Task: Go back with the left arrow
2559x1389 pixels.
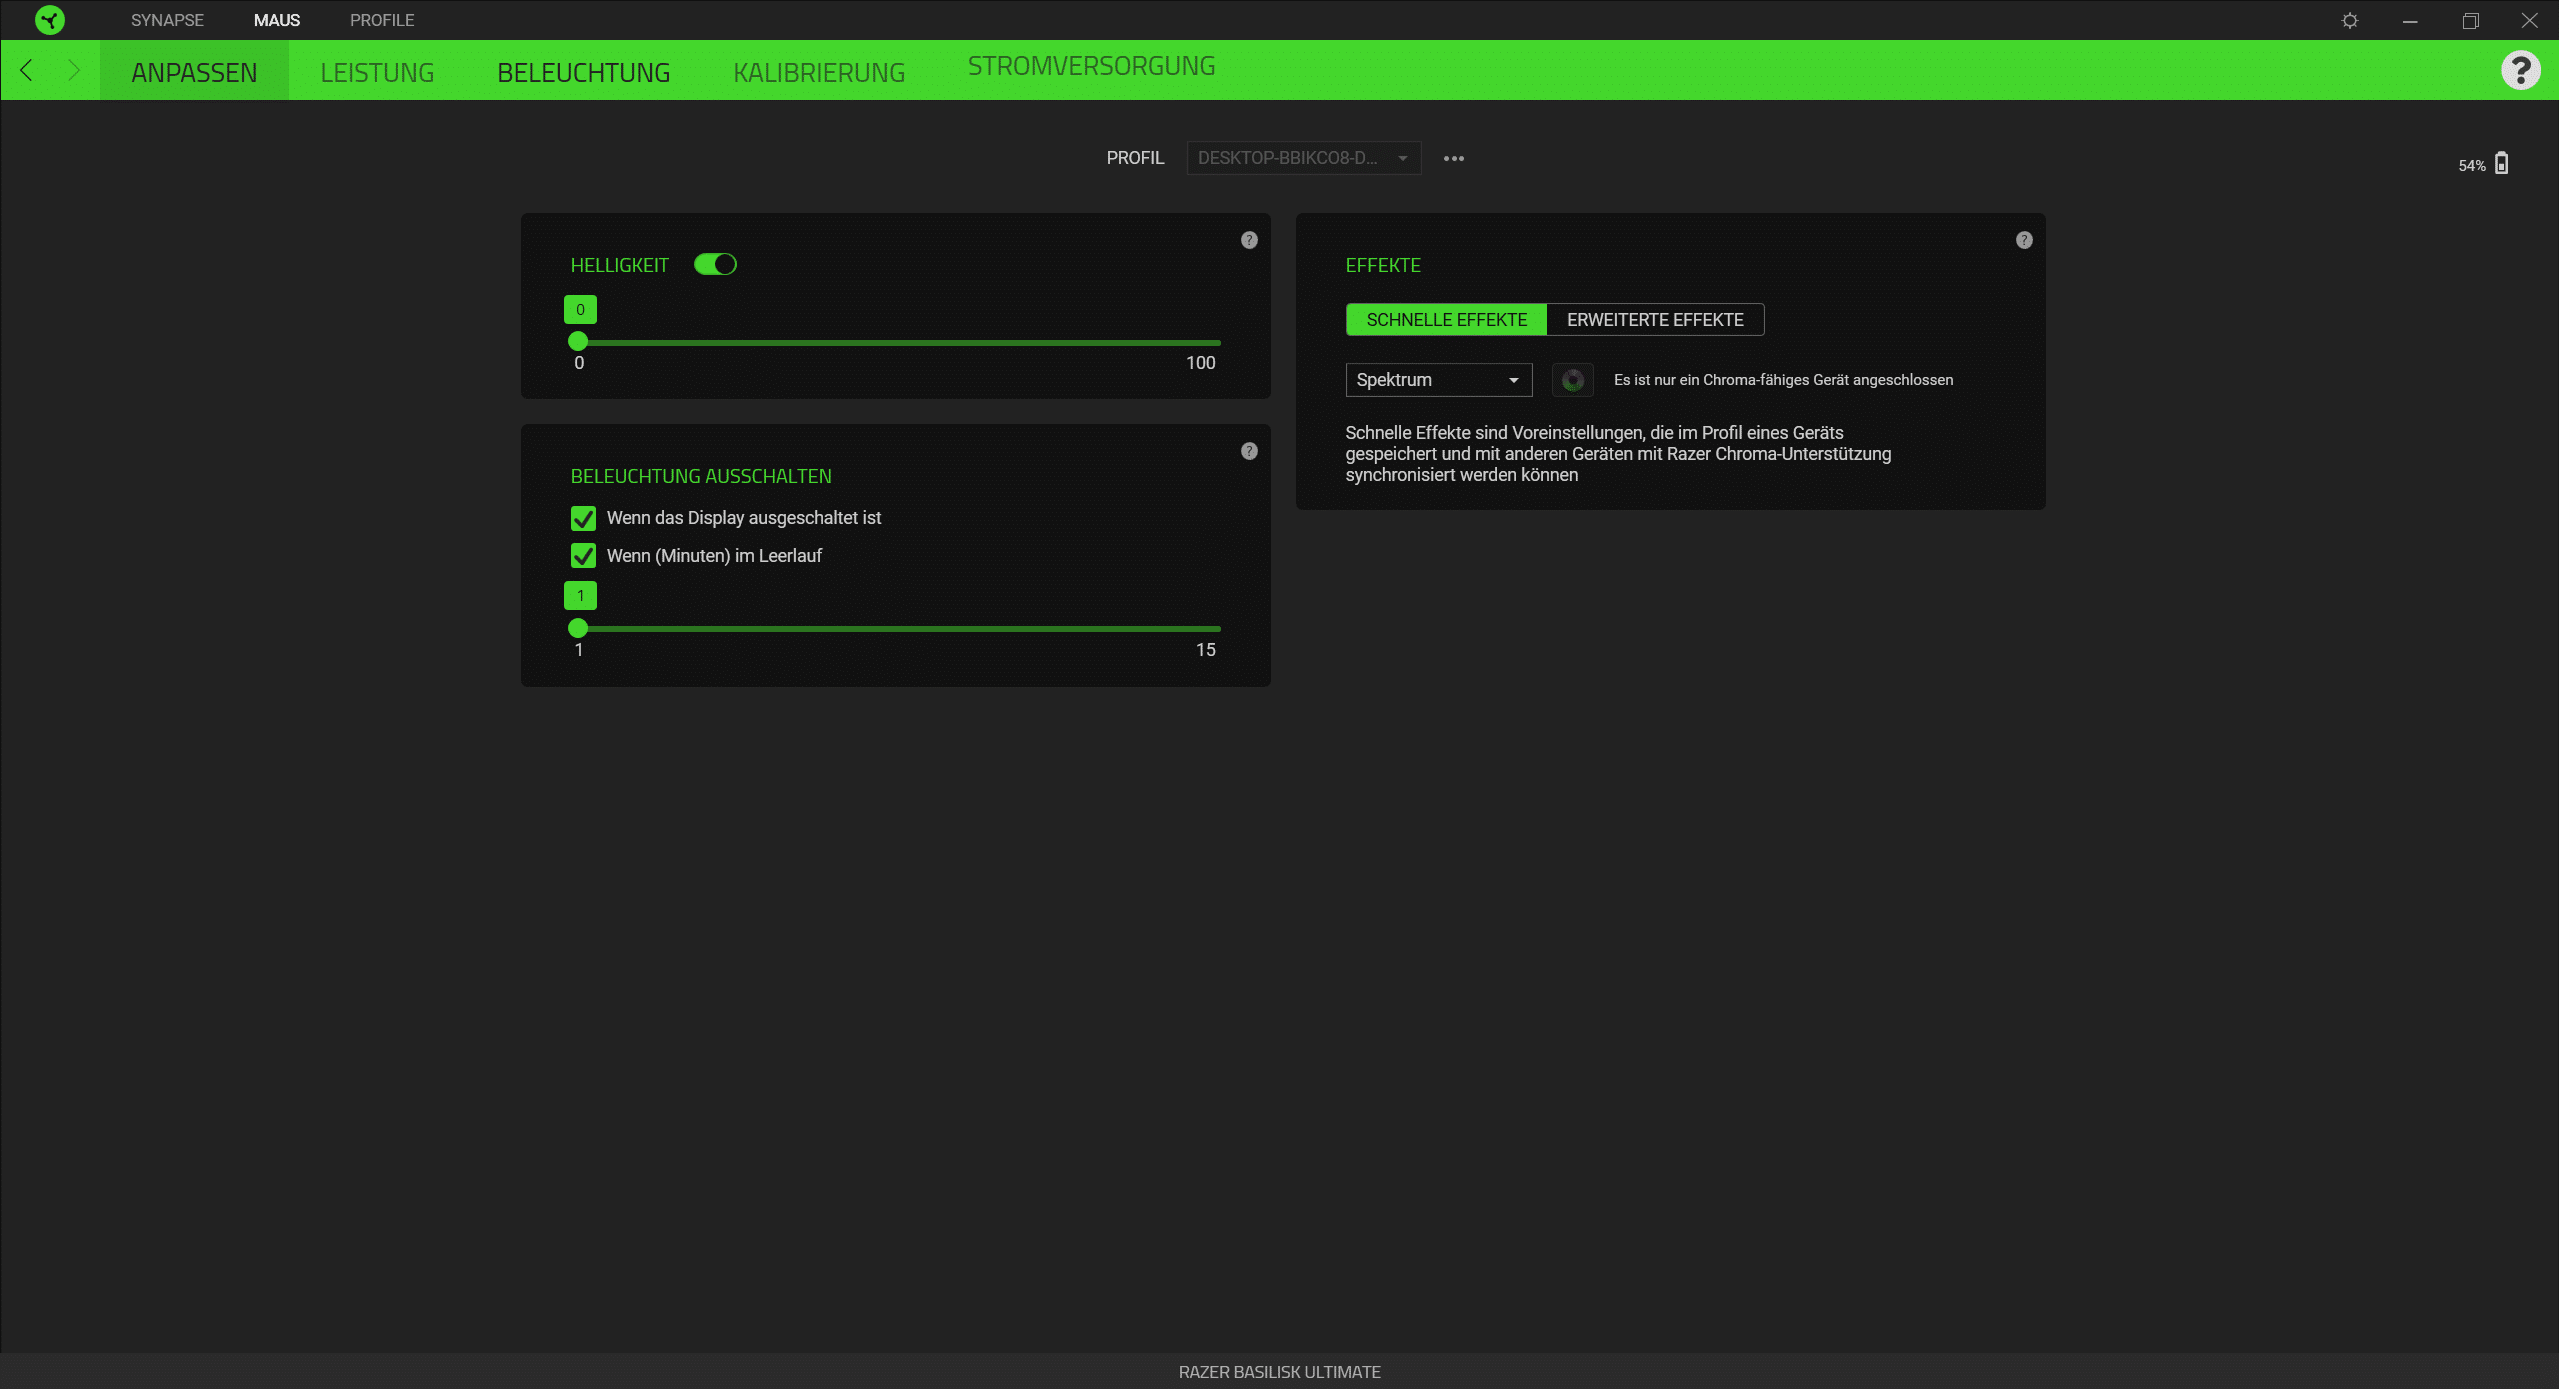Action: point(27,70)
